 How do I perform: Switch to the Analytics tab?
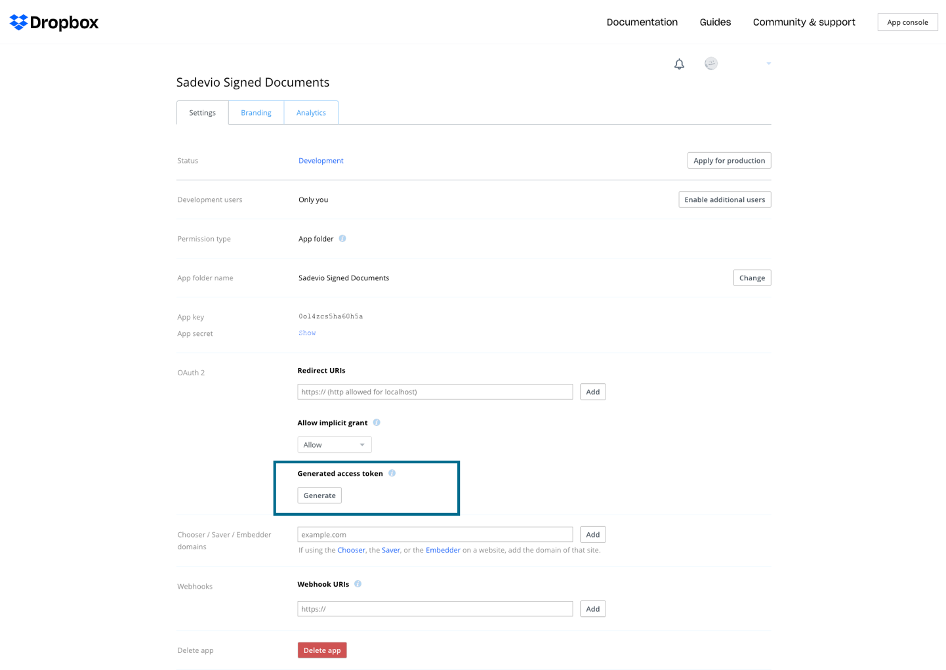(311, 113)
